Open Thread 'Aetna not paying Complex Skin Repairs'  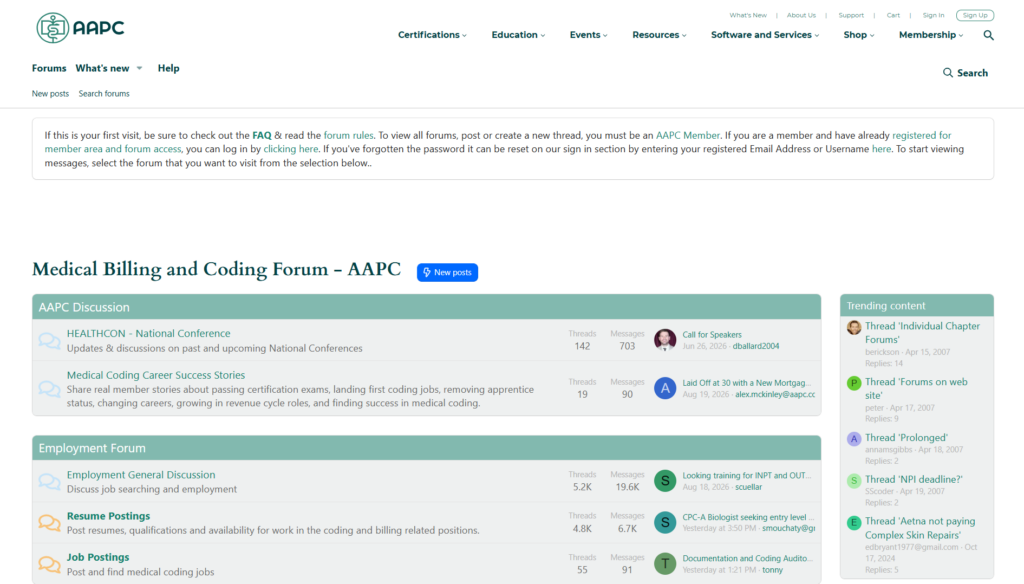click(x=920, y=528)
